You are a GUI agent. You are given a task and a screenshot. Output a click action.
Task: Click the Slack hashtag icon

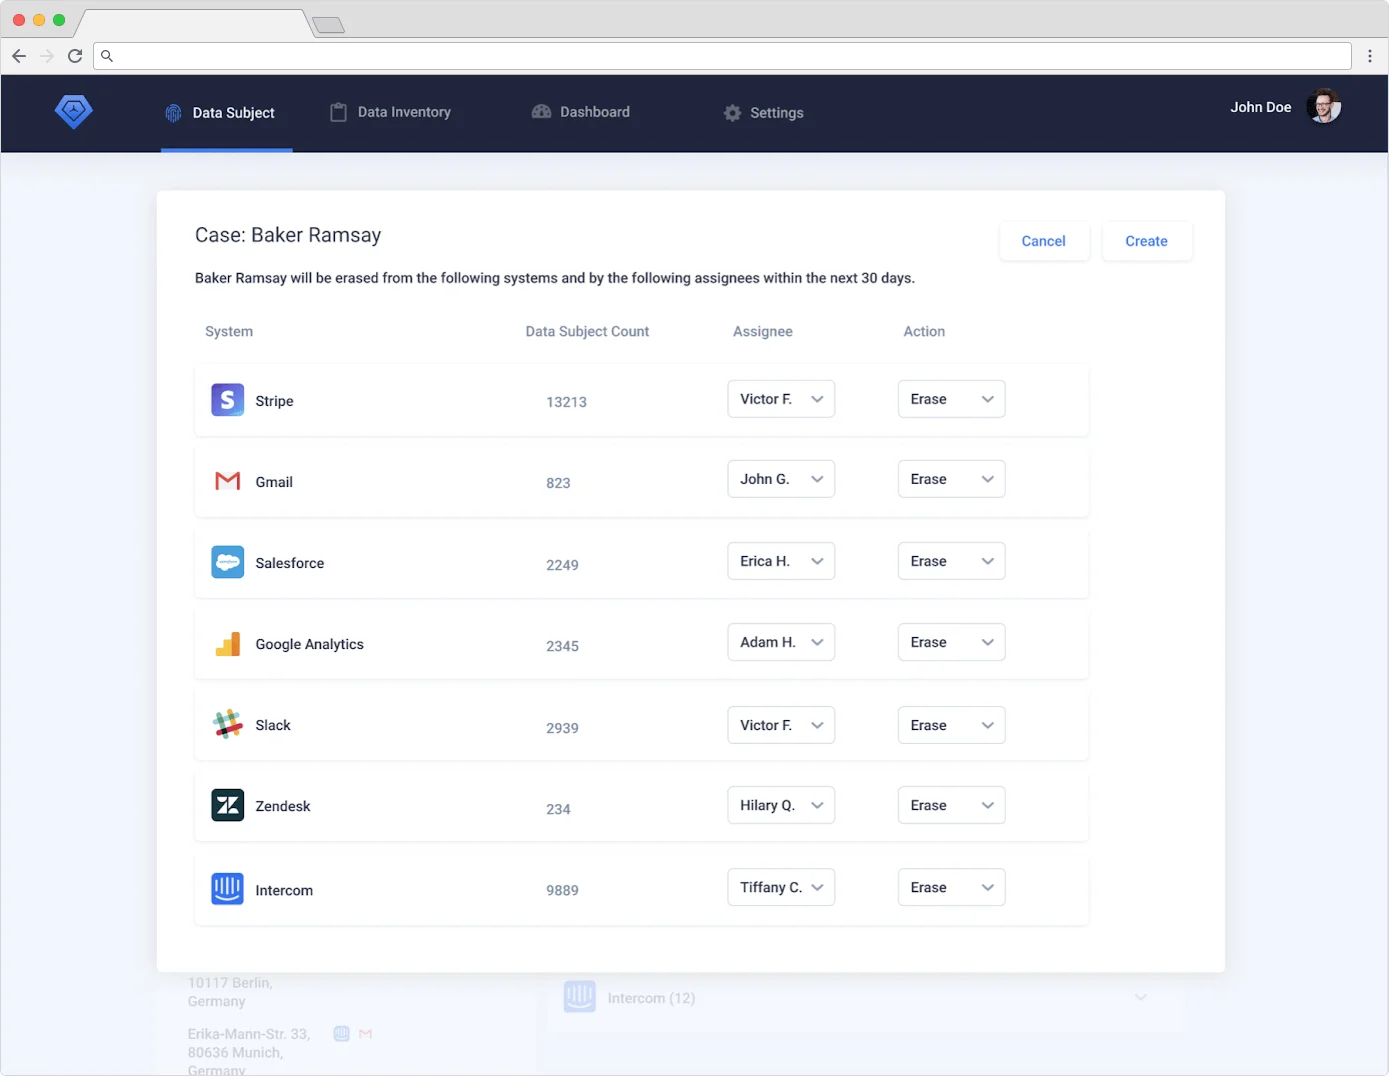tap(228, 724)
